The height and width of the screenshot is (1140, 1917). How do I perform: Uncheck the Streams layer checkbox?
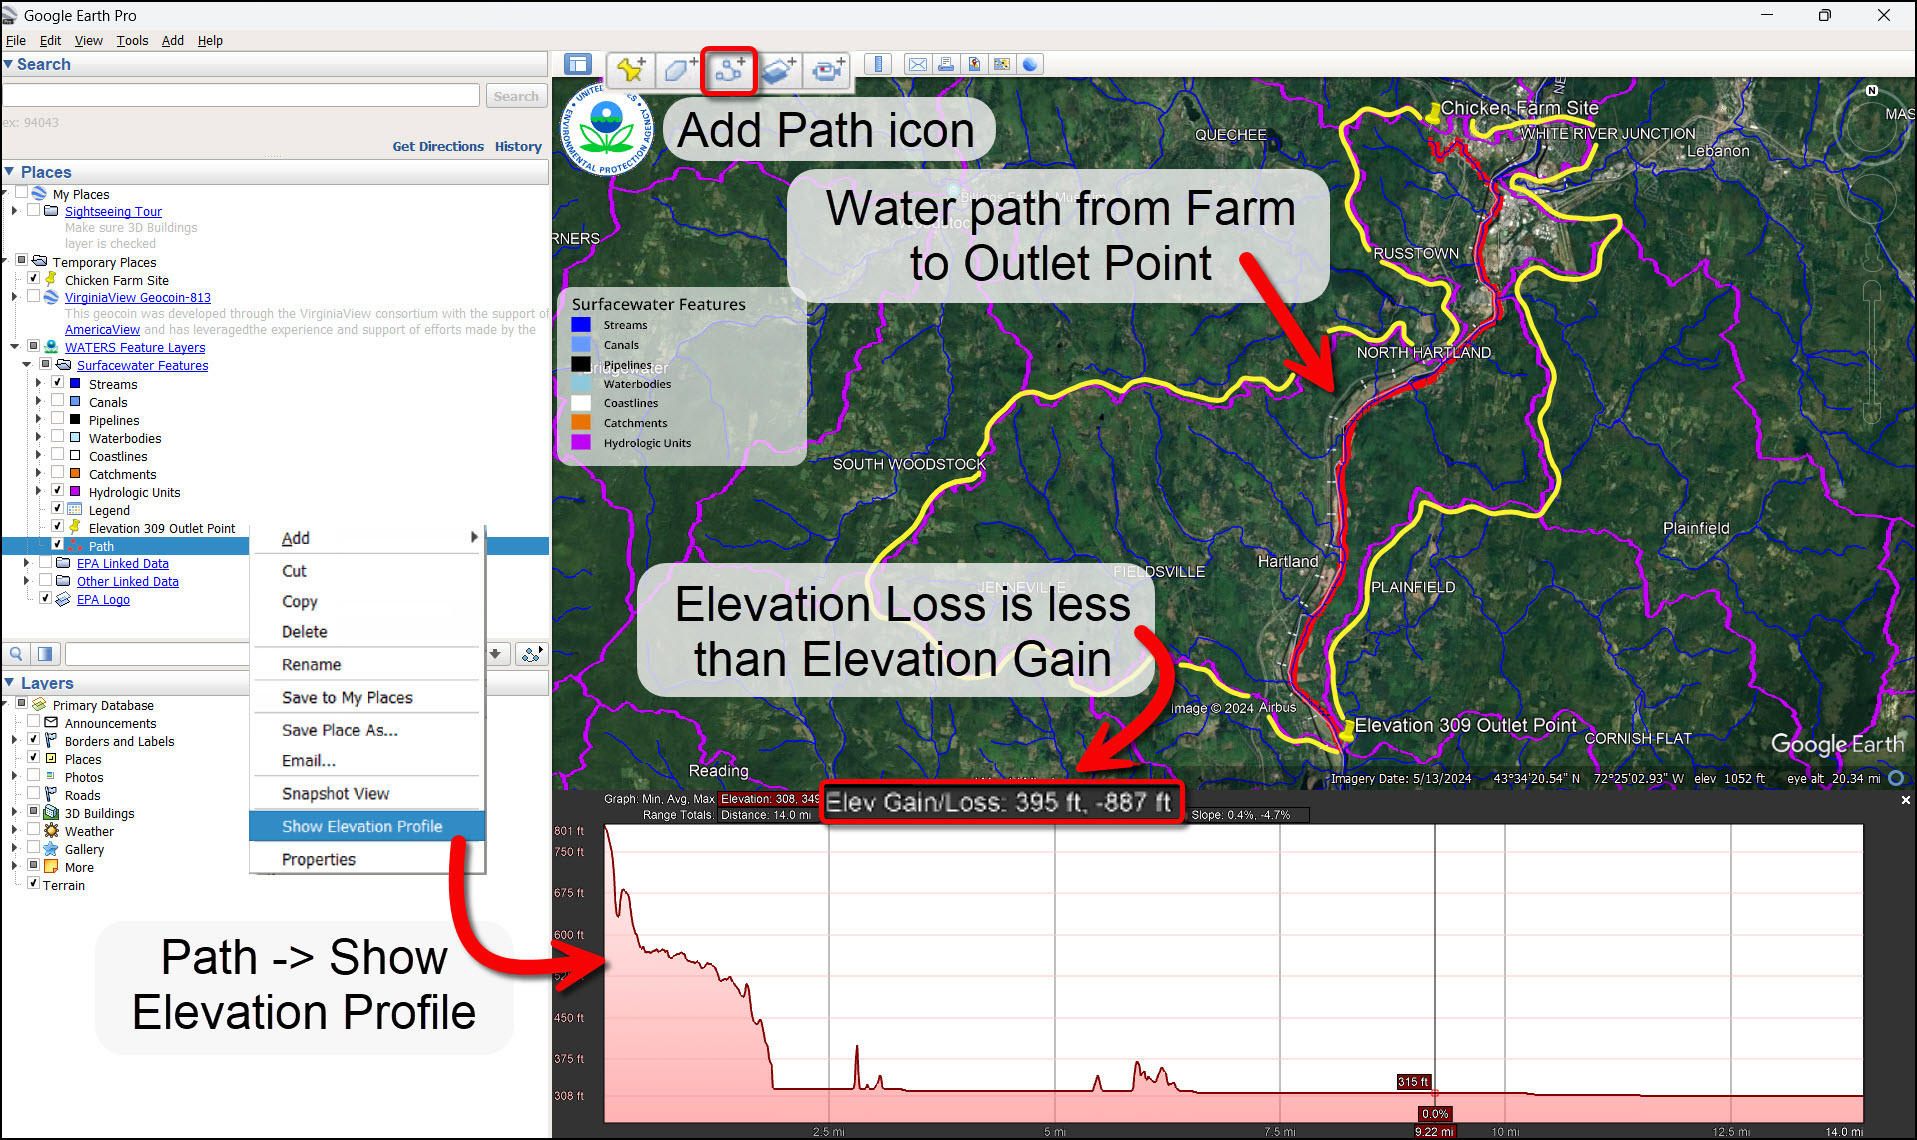[58, 383]
